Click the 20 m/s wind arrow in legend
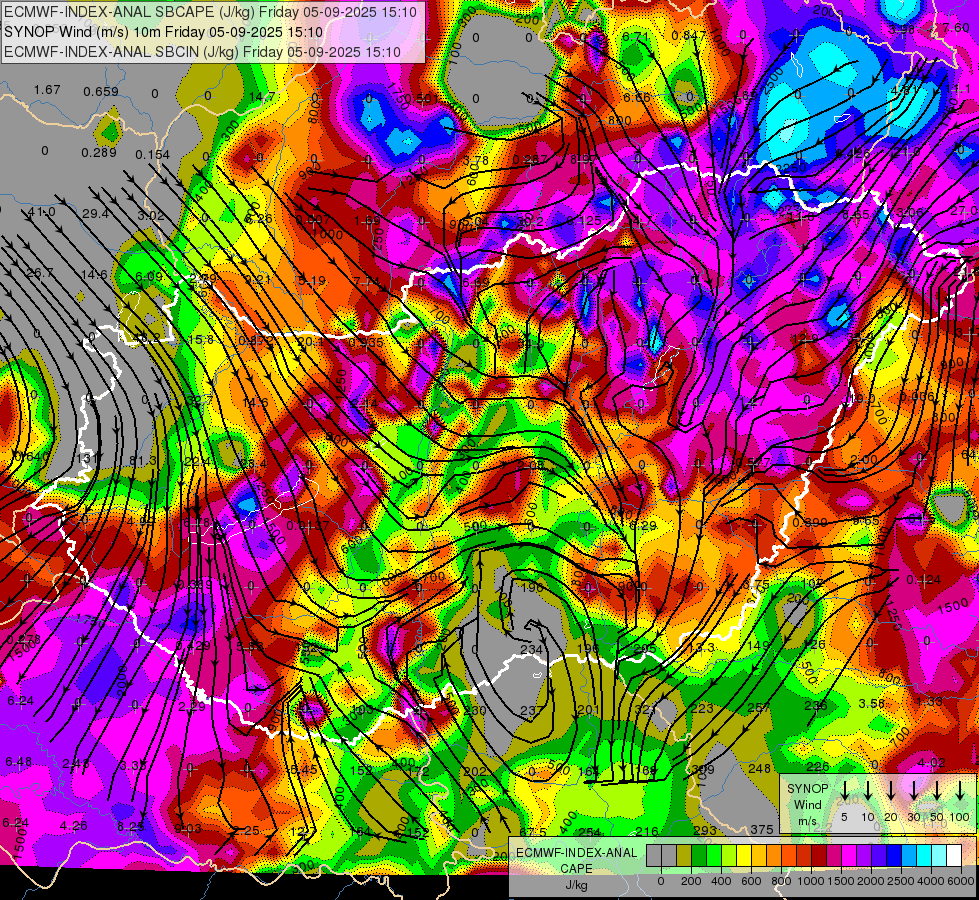The width and height of the screenshot is (979, 900). pyautogui.click(x=890, y=791)
